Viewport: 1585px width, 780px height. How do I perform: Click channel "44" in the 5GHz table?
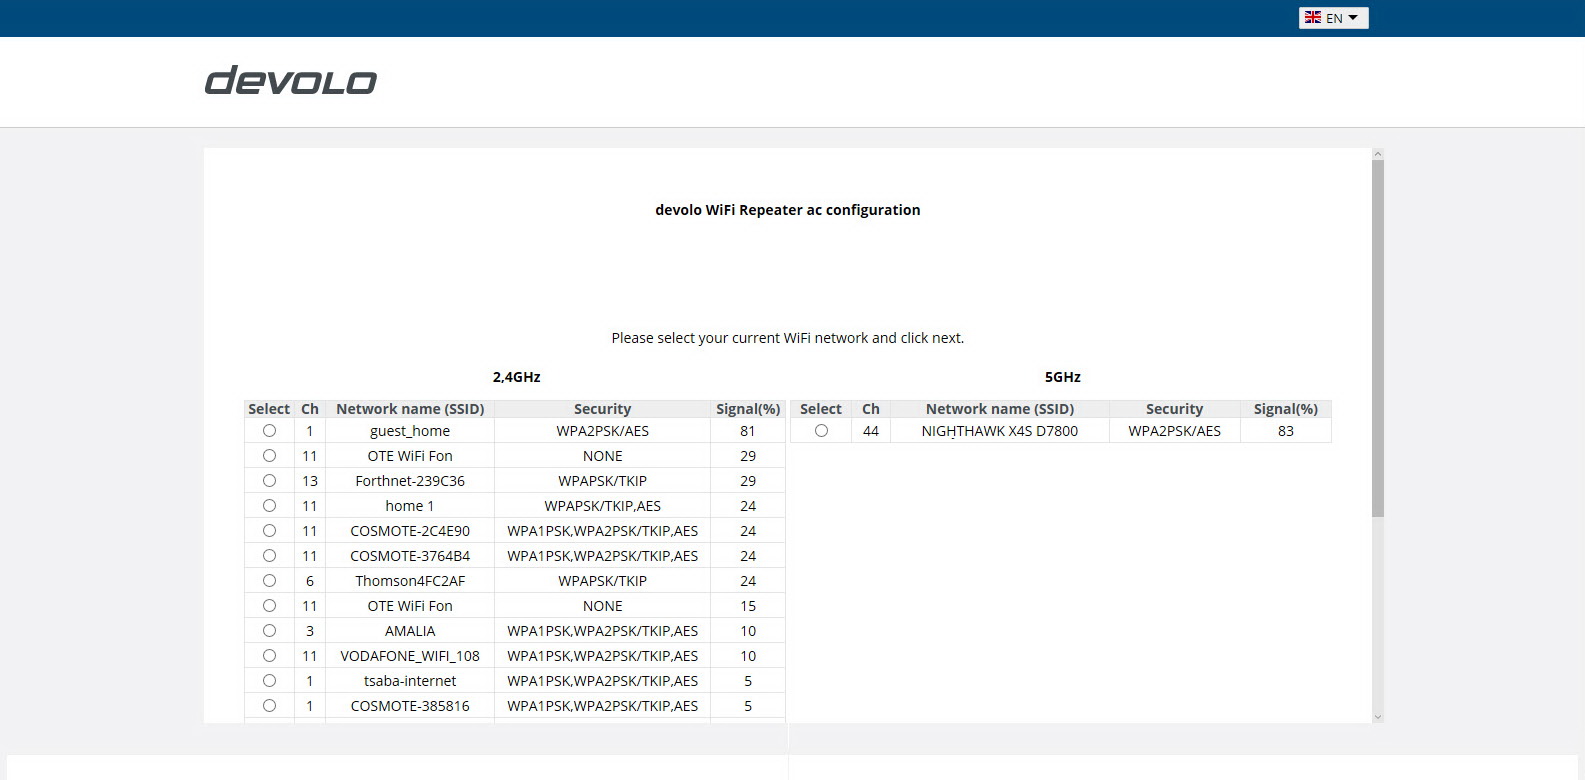click(871, 431)
